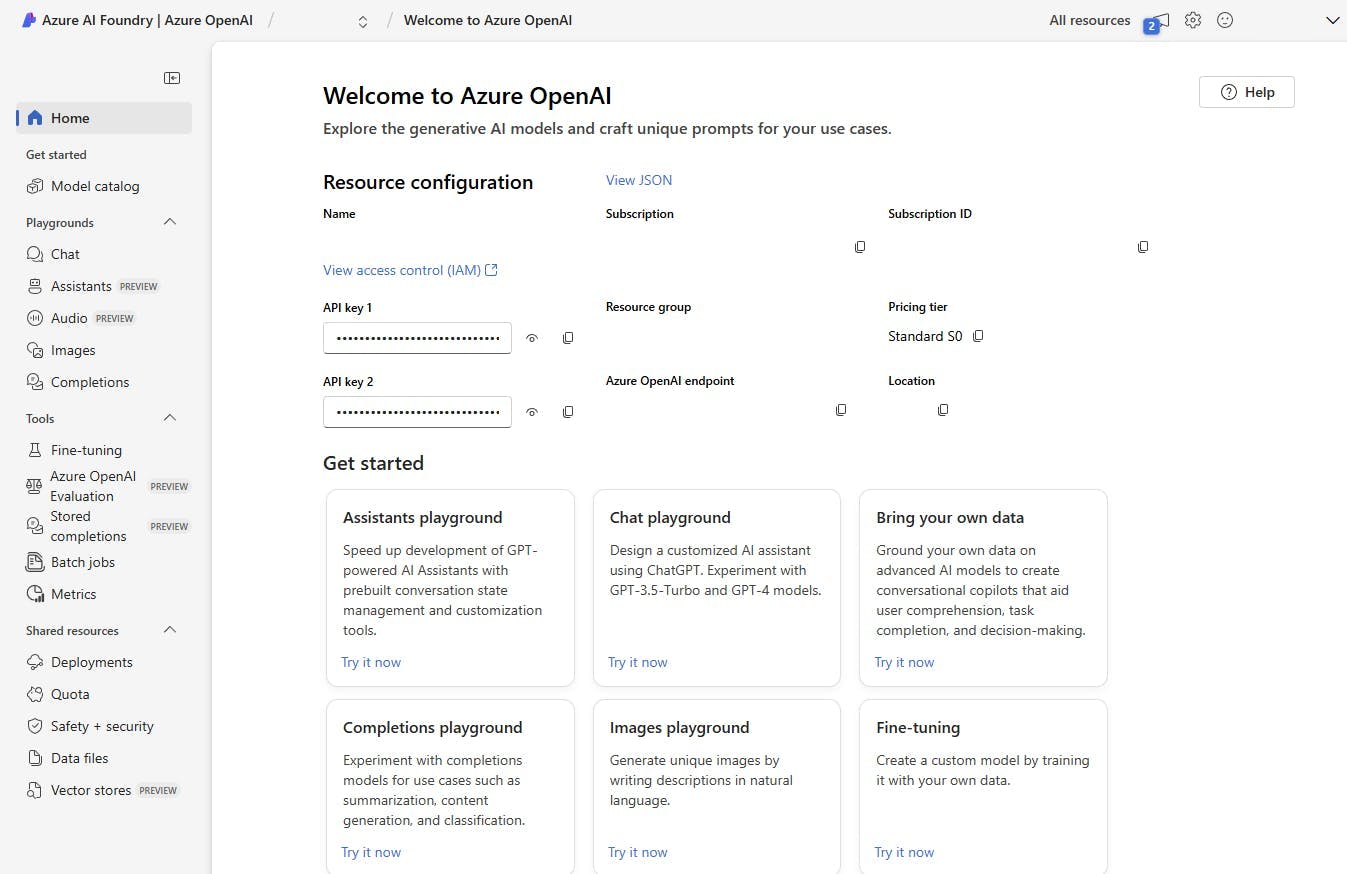
Task: Collapse the Tools section
Action: 170,418
